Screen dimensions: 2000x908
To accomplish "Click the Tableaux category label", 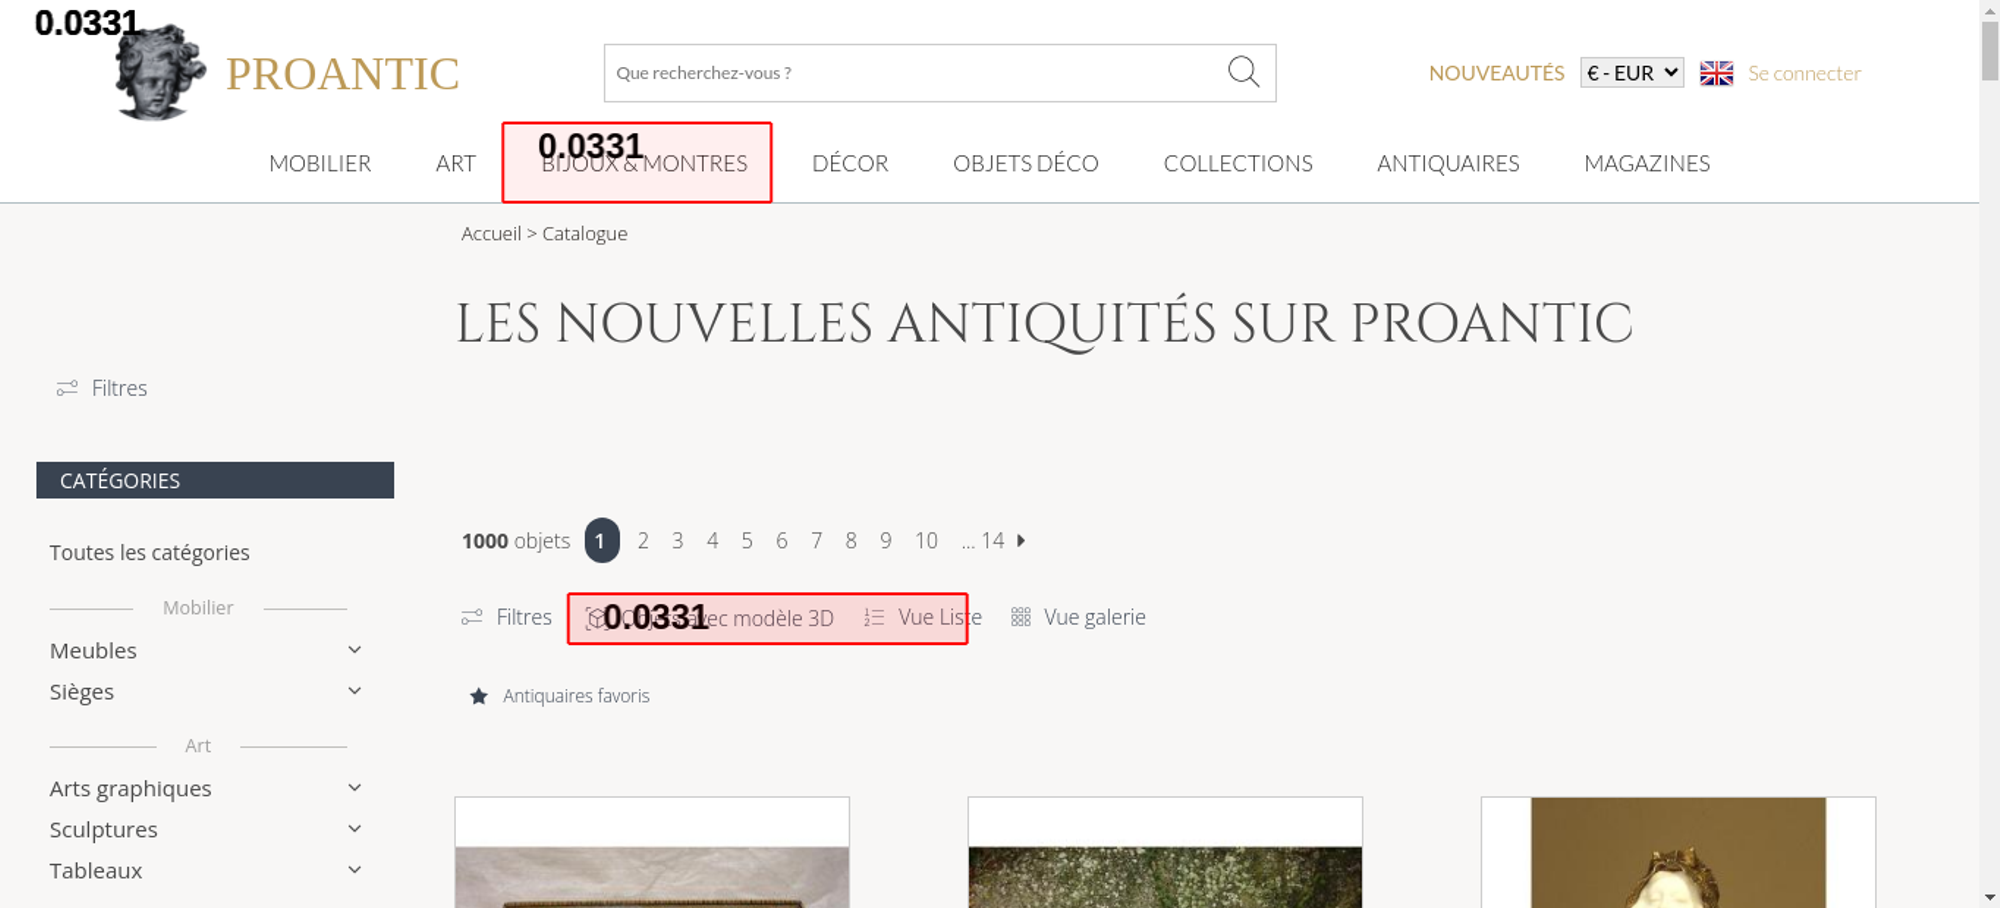I will pyautogui.click(x=96, y=871).
